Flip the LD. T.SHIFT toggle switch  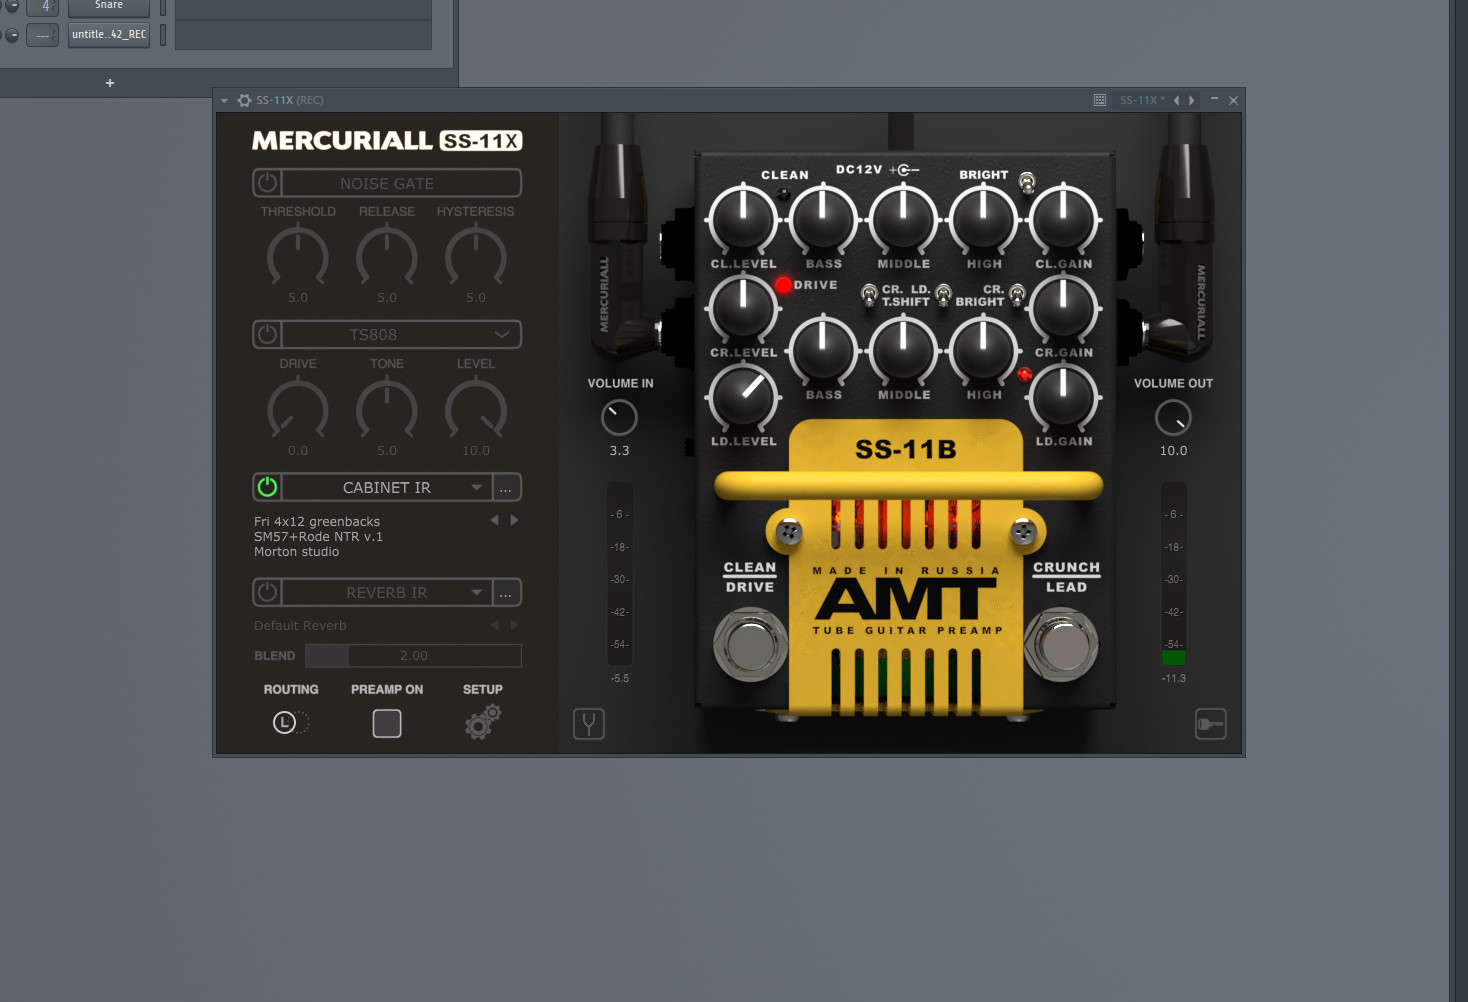[943, 295]
